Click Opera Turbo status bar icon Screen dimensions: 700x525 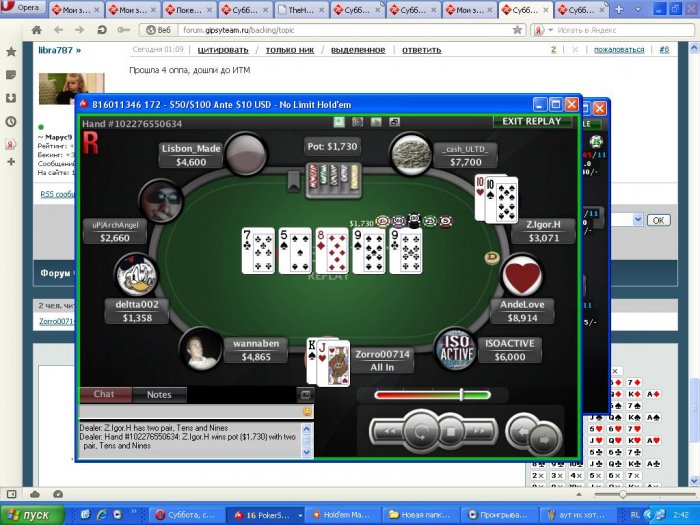pyautogui.click(x=58, y=494)
